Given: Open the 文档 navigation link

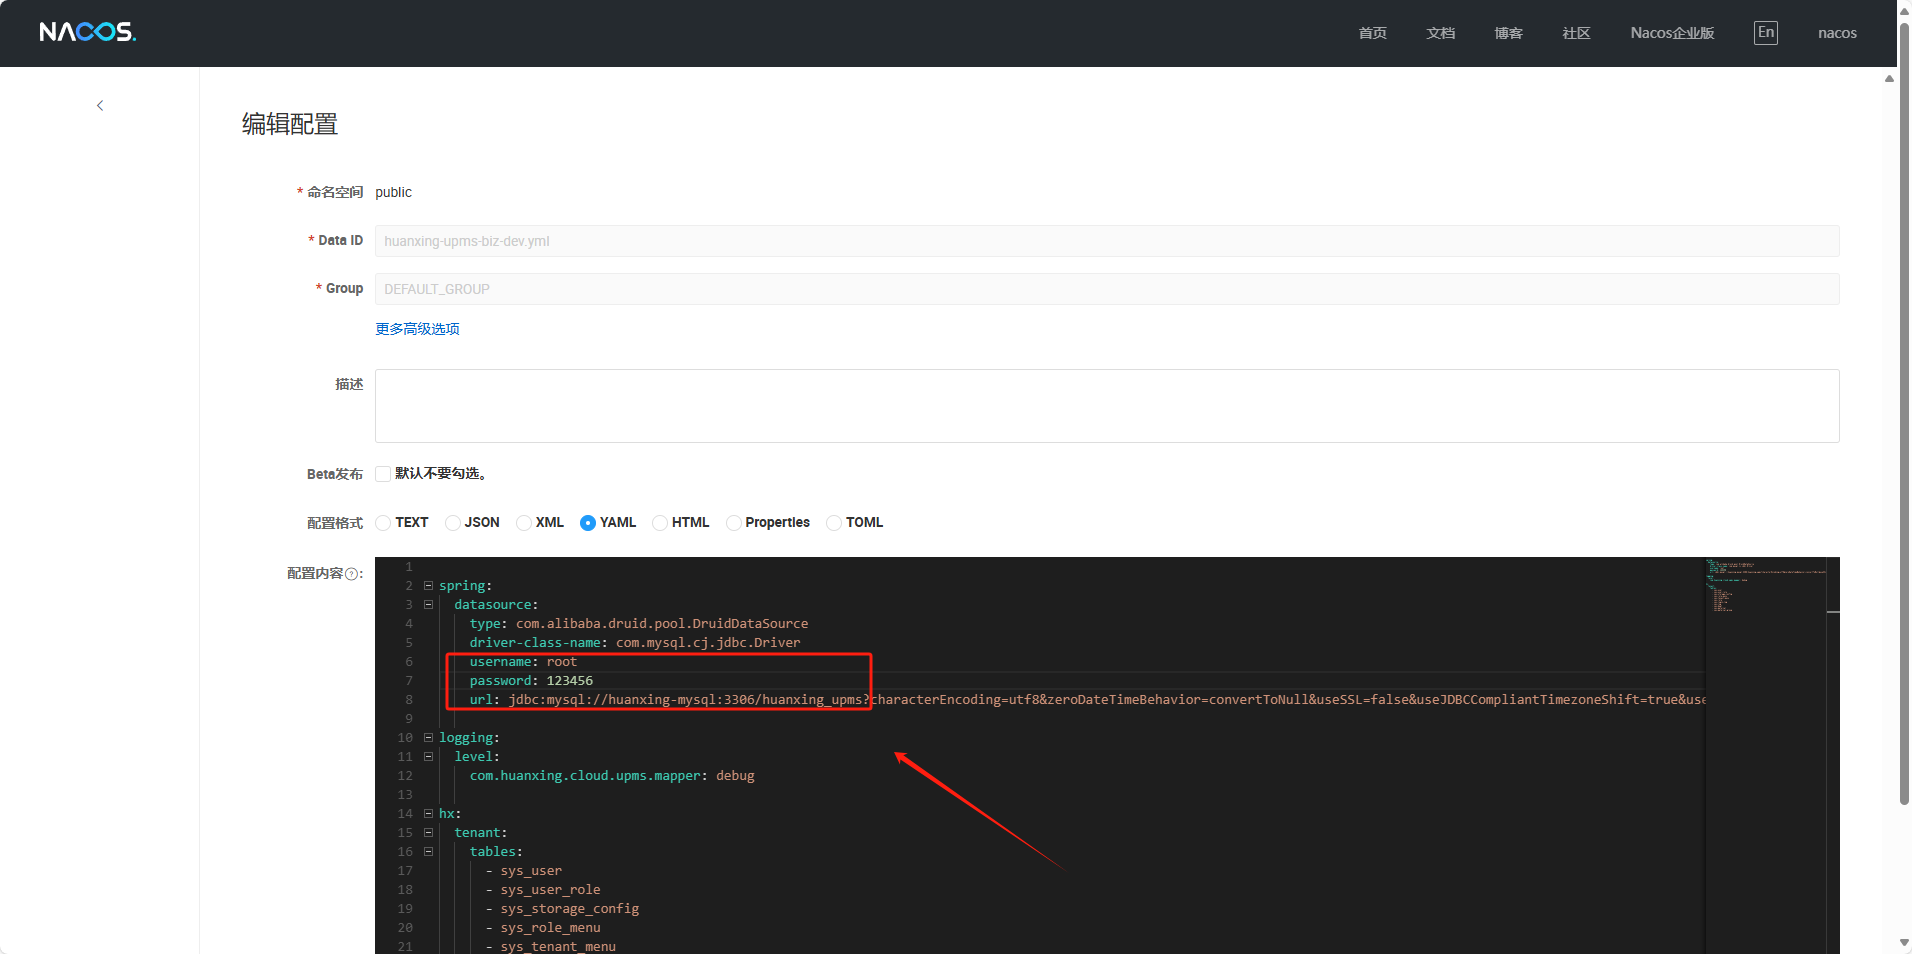Looking at the screenshot, I should (1440, 33).
